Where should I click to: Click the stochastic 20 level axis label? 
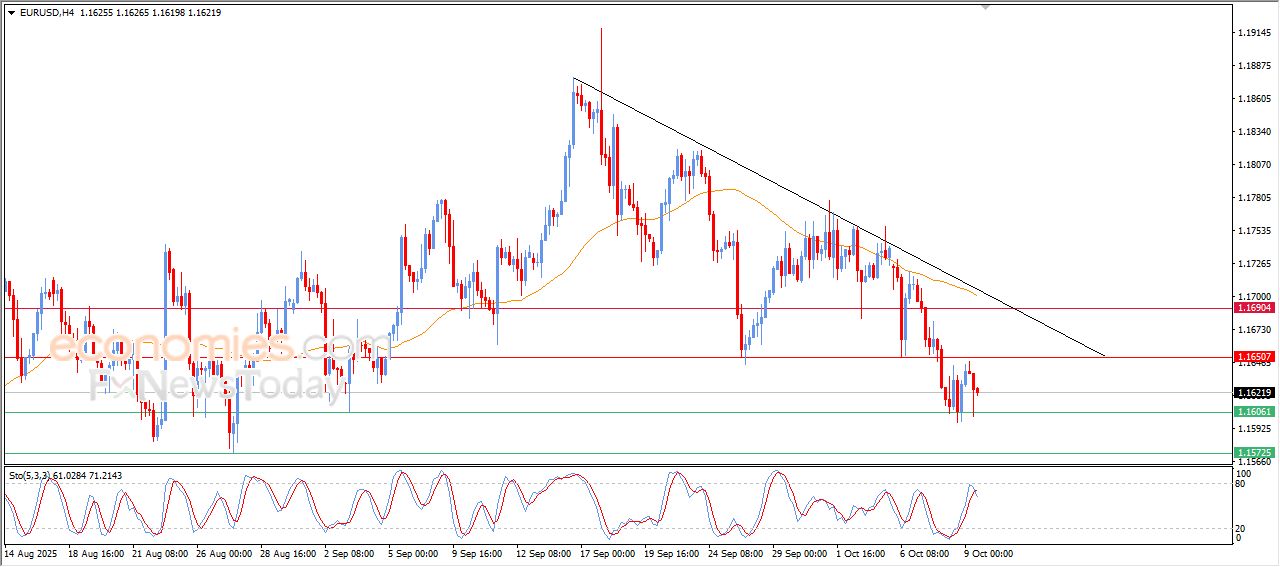[1241, 528]
